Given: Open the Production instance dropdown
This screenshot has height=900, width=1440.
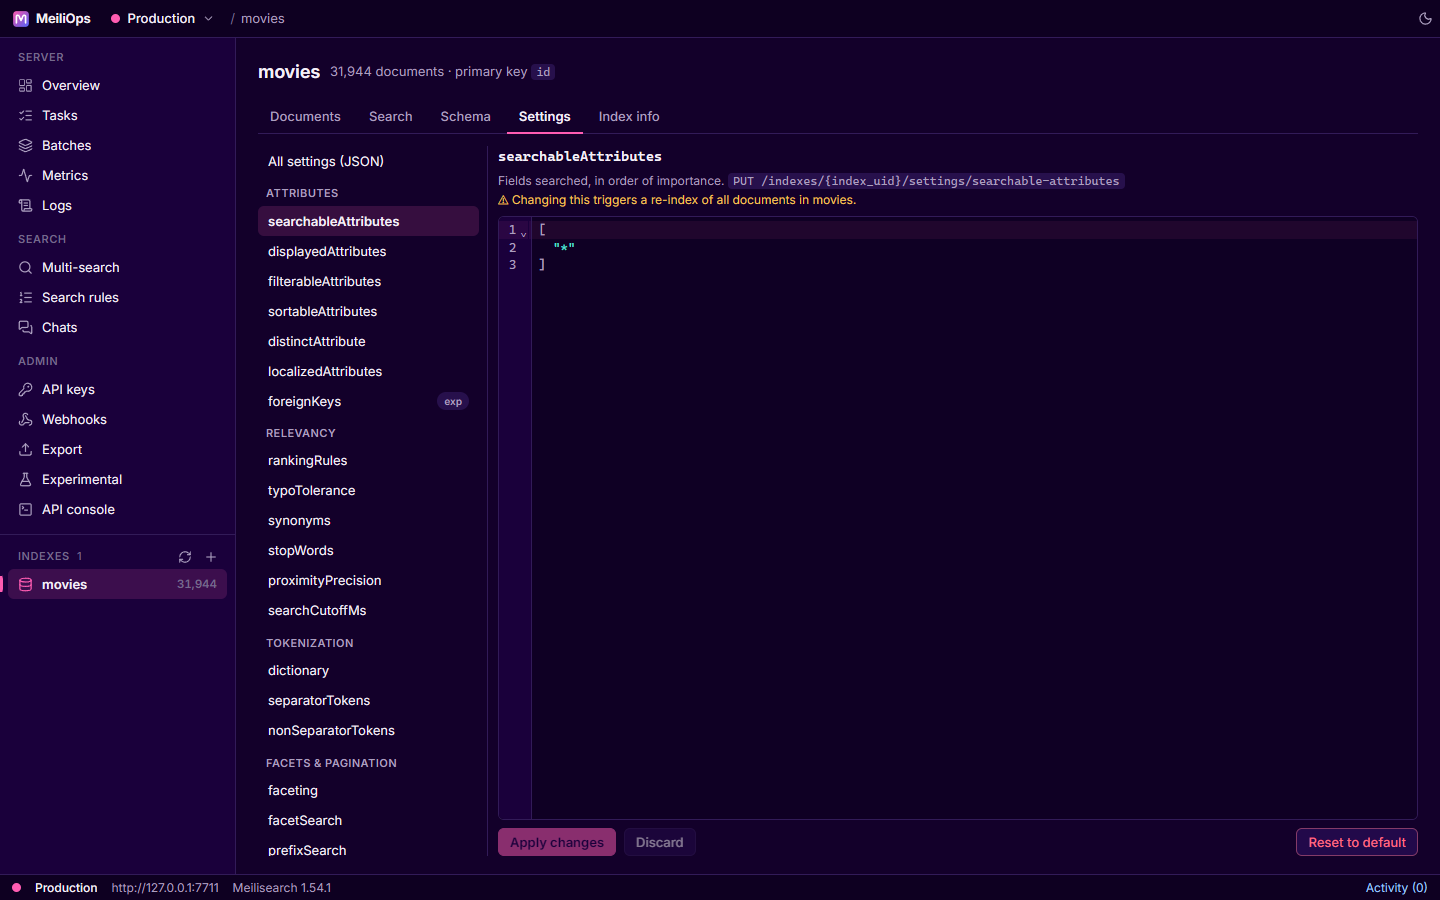Looking at the screenshot, I should pyautogui.click(x=162, y=19).
